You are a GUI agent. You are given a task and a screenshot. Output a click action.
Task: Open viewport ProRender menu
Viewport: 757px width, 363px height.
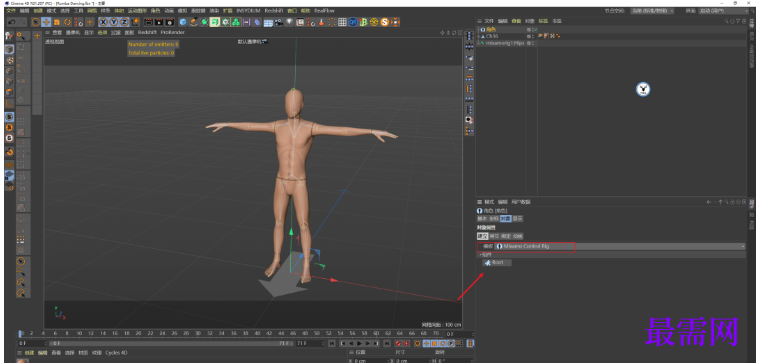(x=173, y=32)
